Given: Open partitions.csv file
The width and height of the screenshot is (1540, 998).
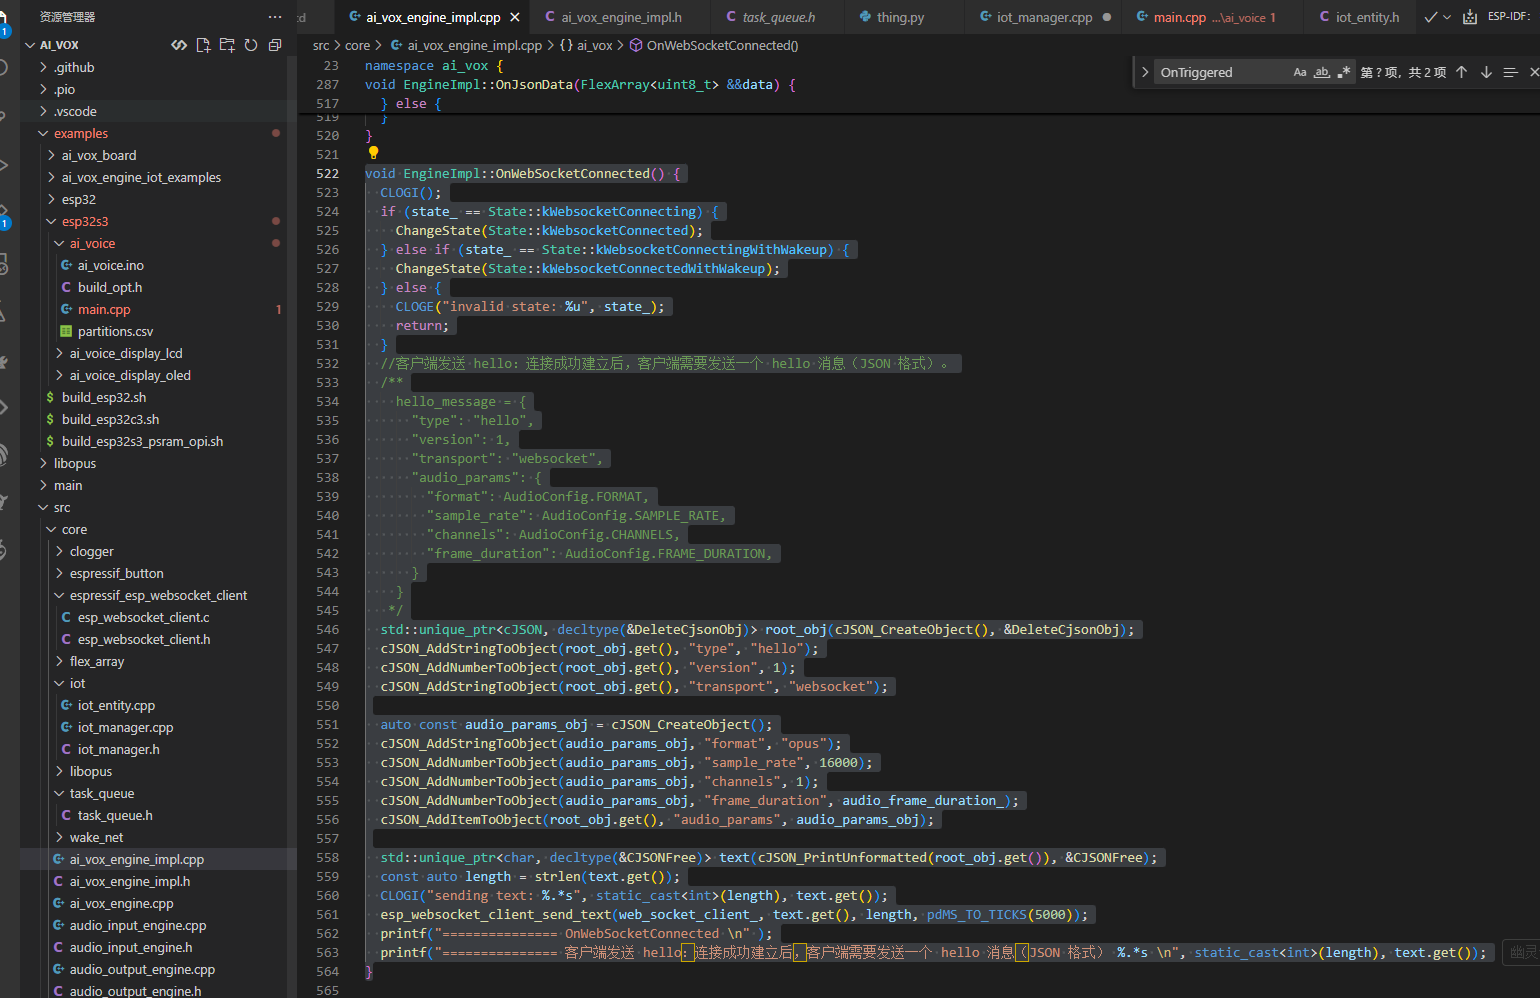Looking at the screenshot, I should coord(115,331).
